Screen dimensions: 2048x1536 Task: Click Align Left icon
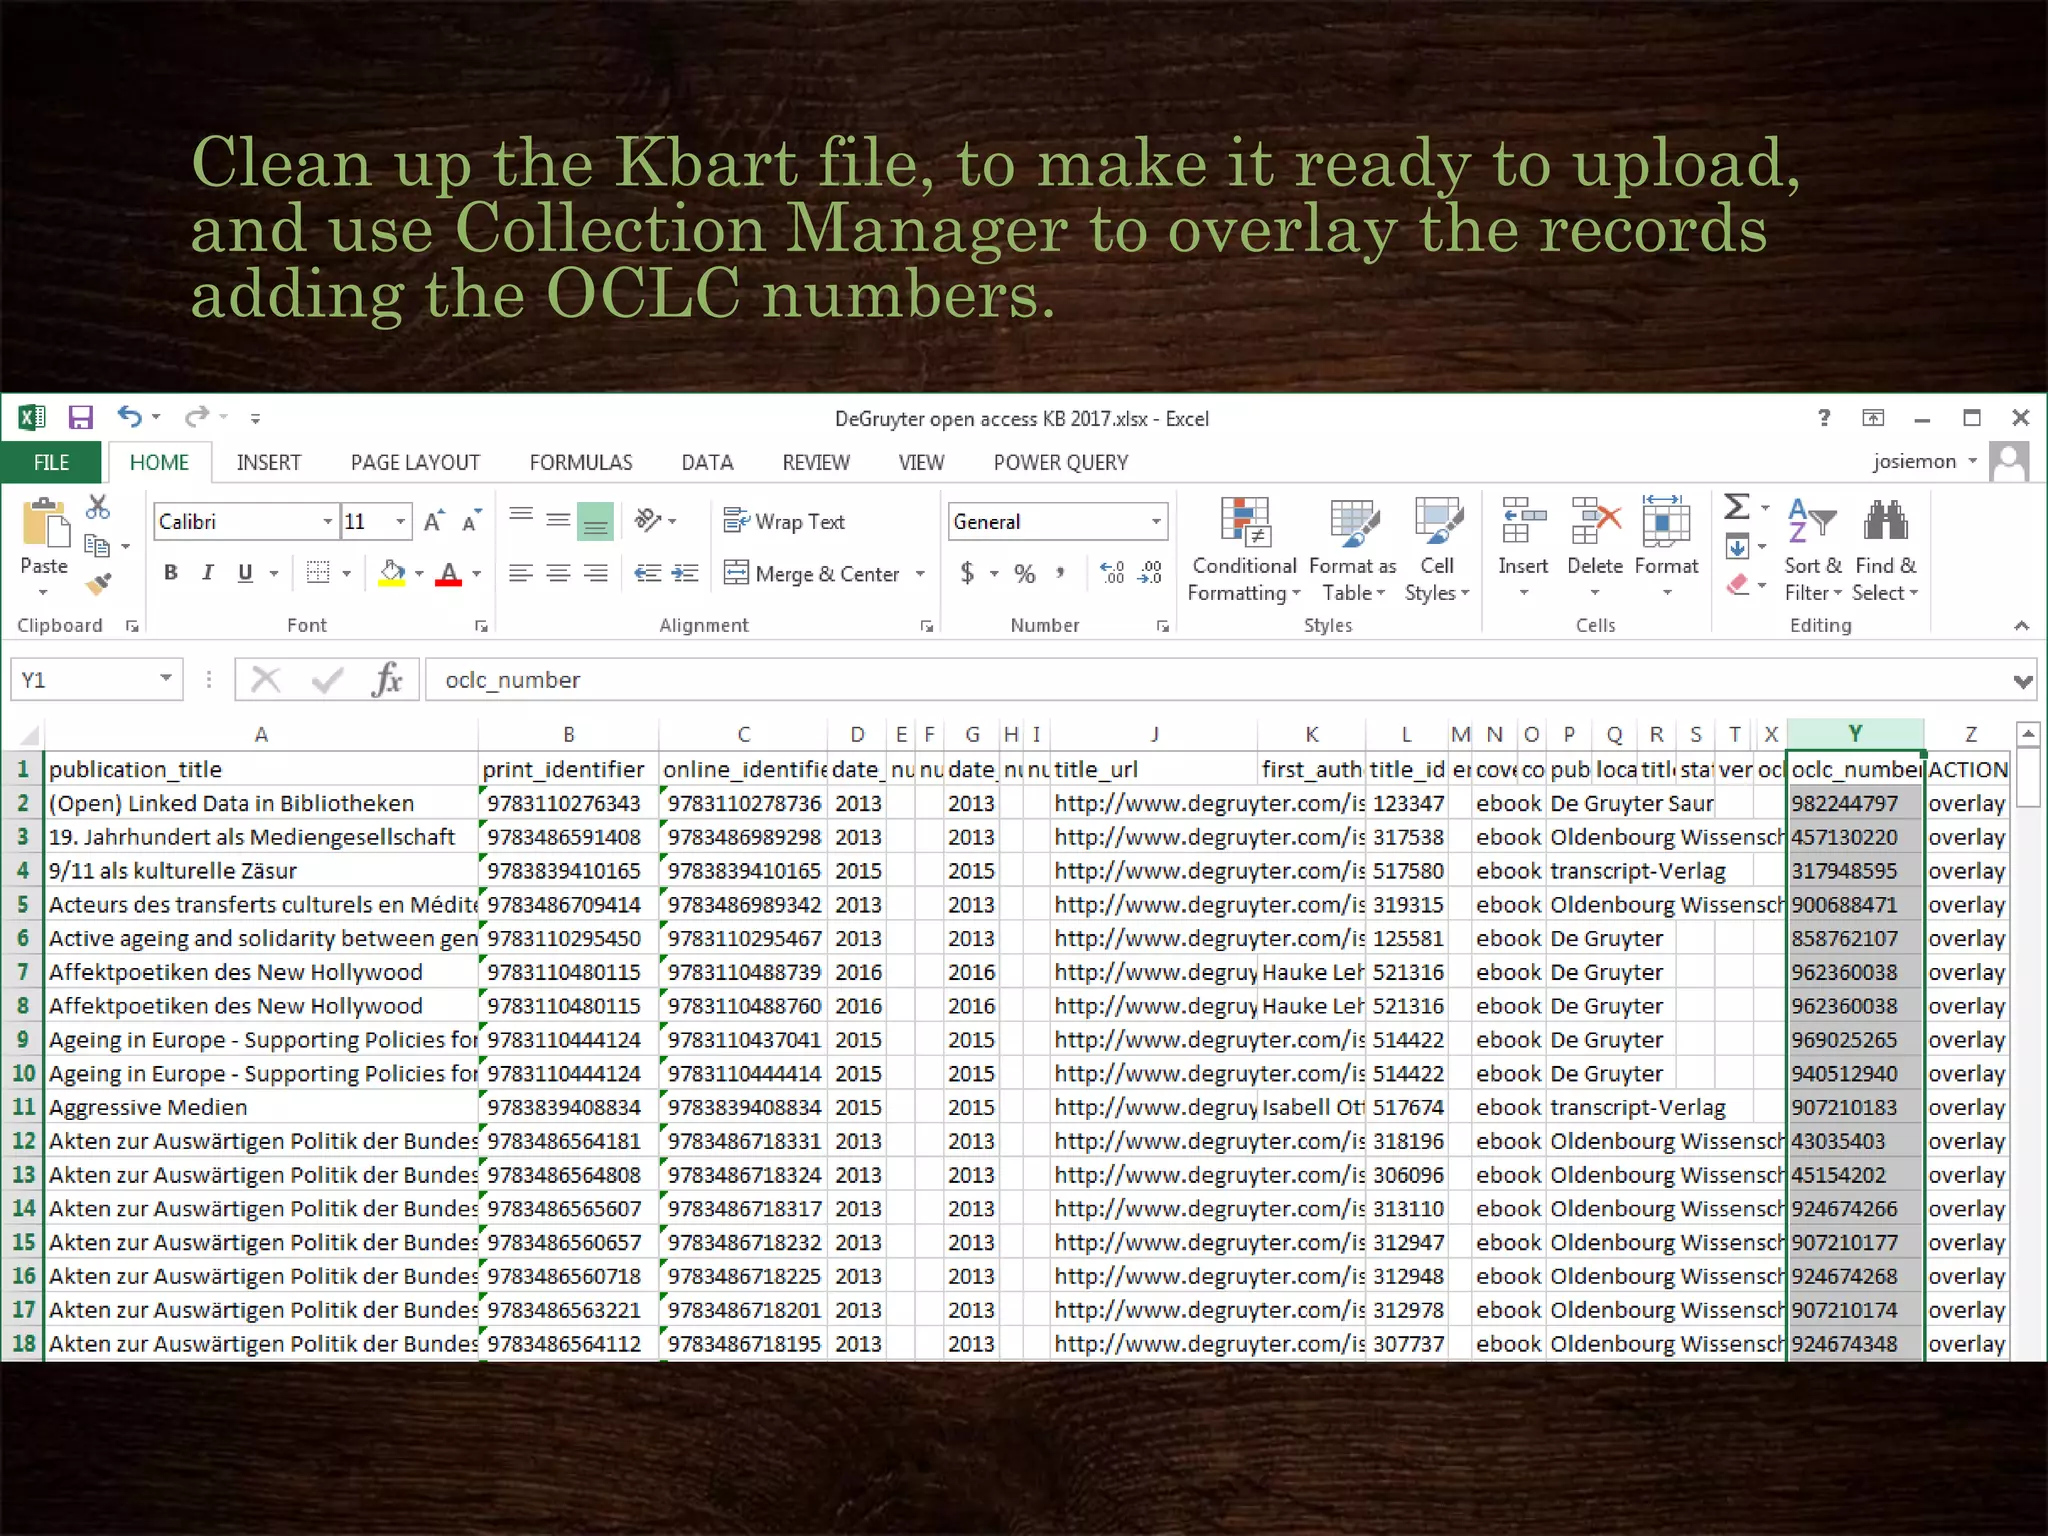click(x=521, y=573)
